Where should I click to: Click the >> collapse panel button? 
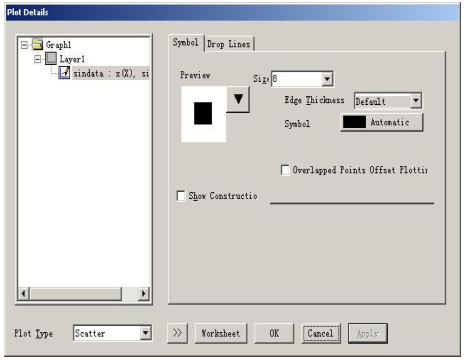(177, 333)
